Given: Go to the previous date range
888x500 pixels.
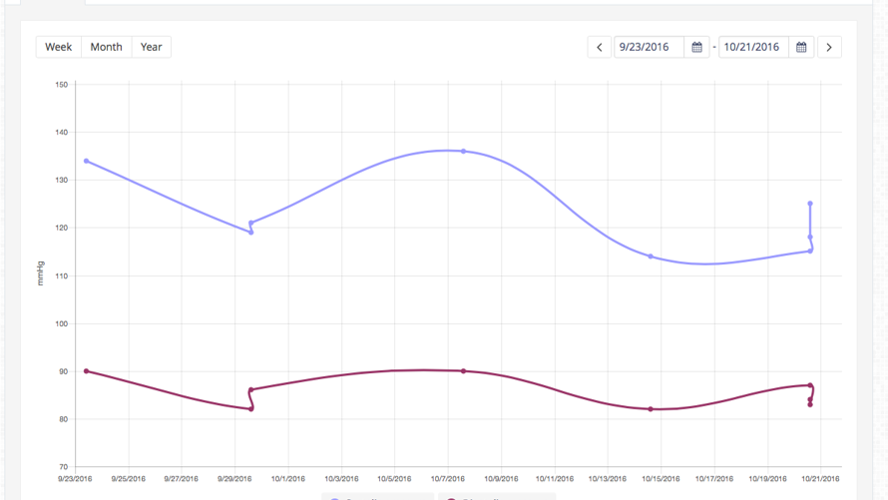Looking at the screenshot, I should pyautogui.click(x=599, y=47).
